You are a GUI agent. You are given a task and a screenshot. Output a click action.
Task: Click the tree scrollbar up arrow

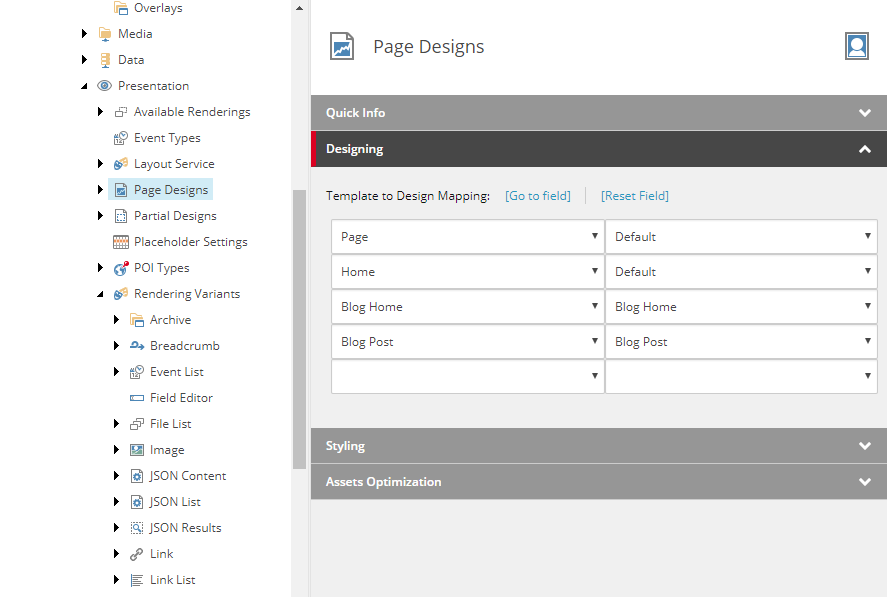pyautogui.click(x=299, y=8)
